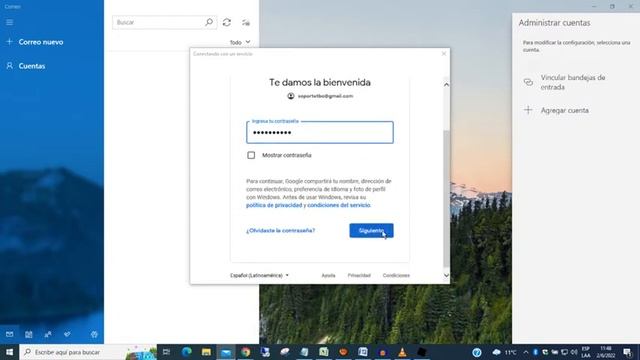Click Vincular bandejas de entrada
The width and height of the screenshot is (640, 360).
click(573, 82)
